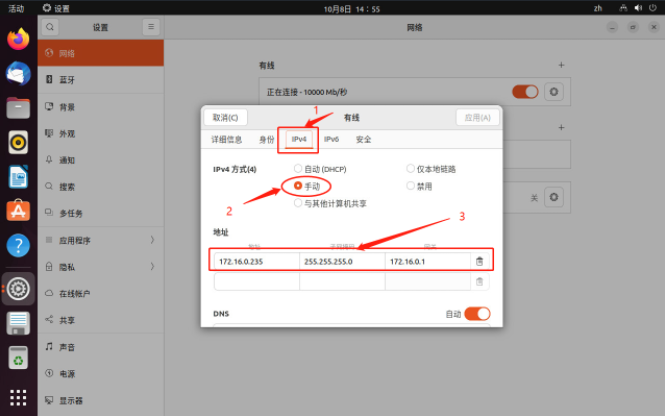
Task: Open the volume icon in top bar
Action: pyautogui.click(x=638, y=8)
